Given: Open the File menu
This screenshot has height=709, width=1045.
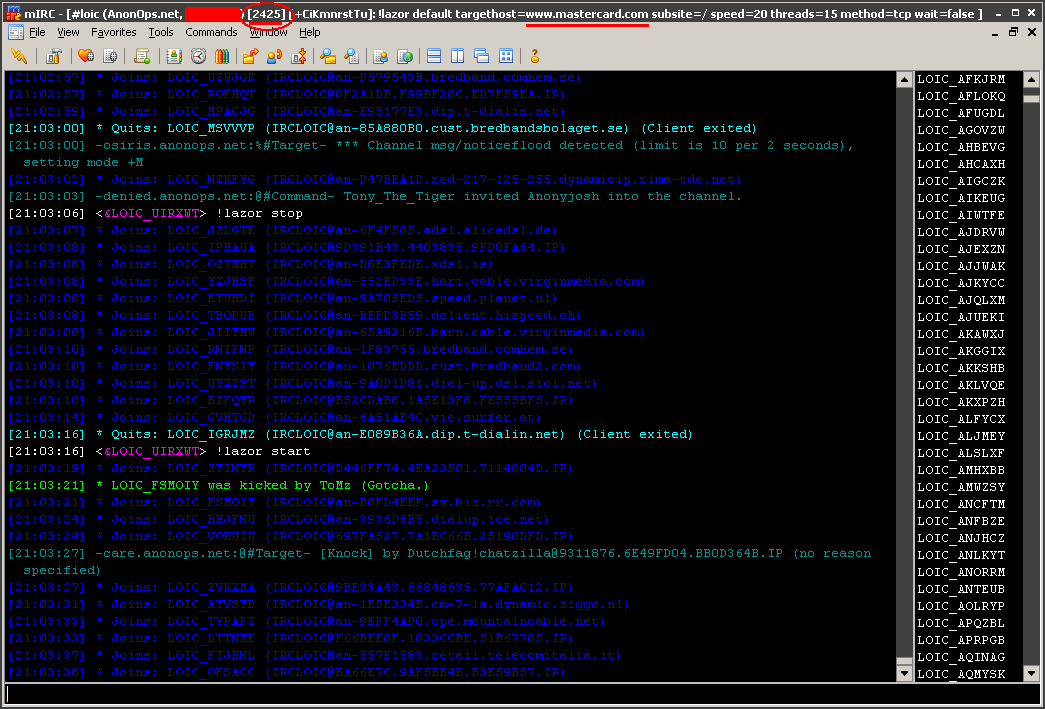Looking at the screenshot, I should pyautogui.click(x=37, y=32).
